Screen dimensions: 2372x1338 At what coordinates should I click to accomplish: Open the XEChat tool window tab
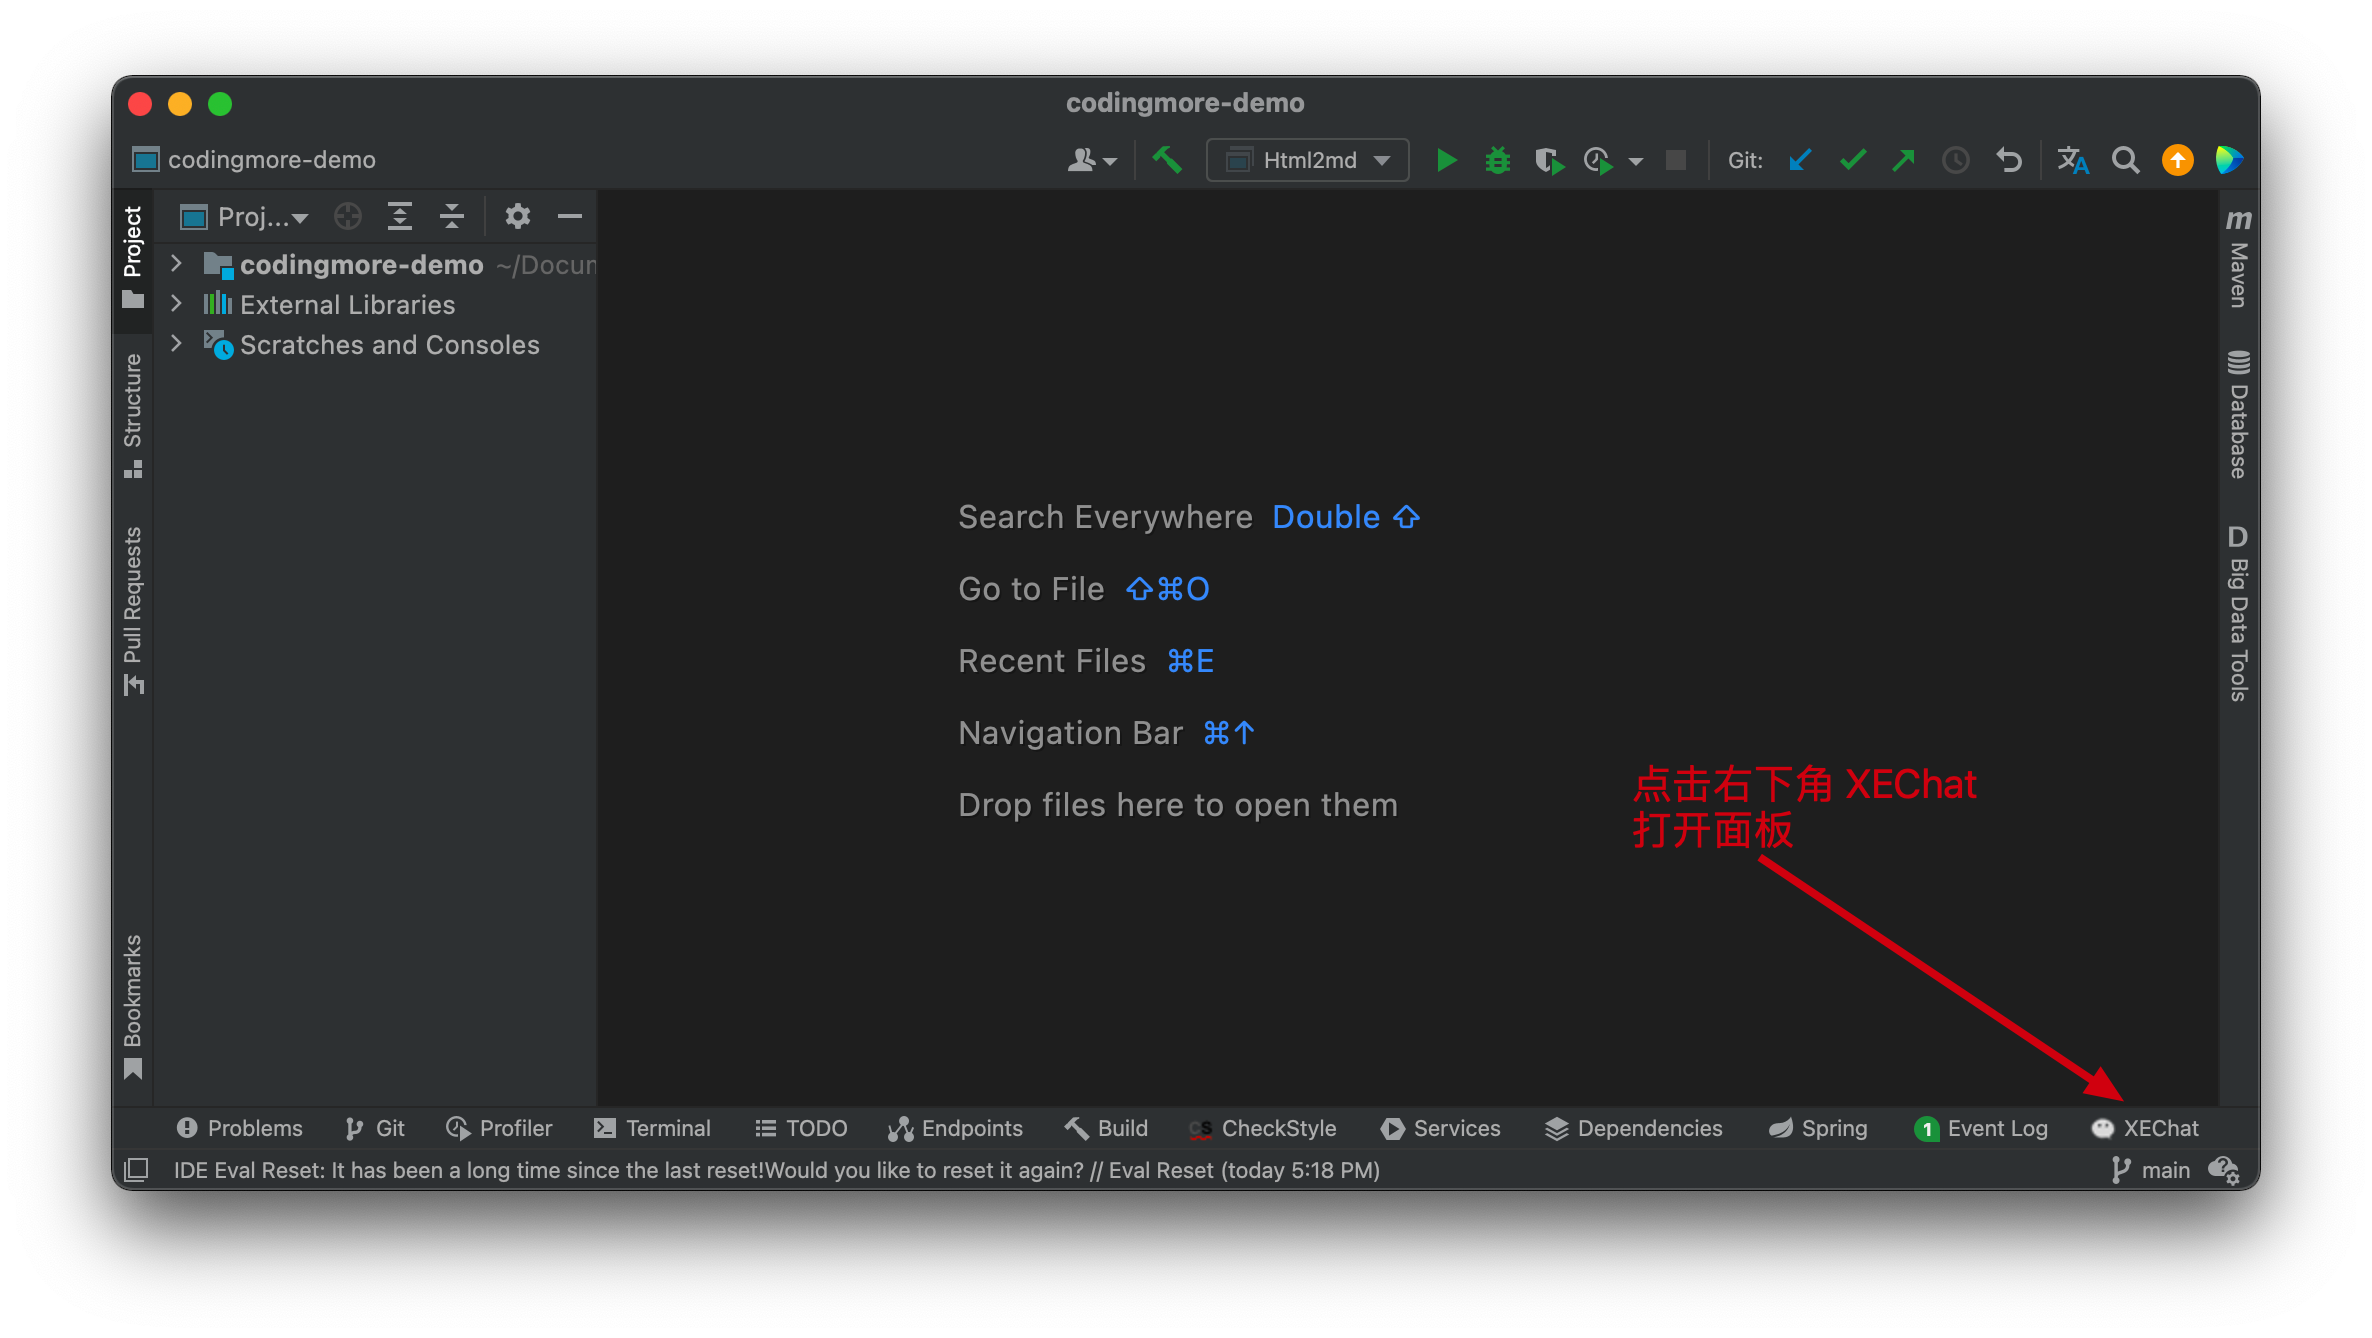click(2146, 1128)
